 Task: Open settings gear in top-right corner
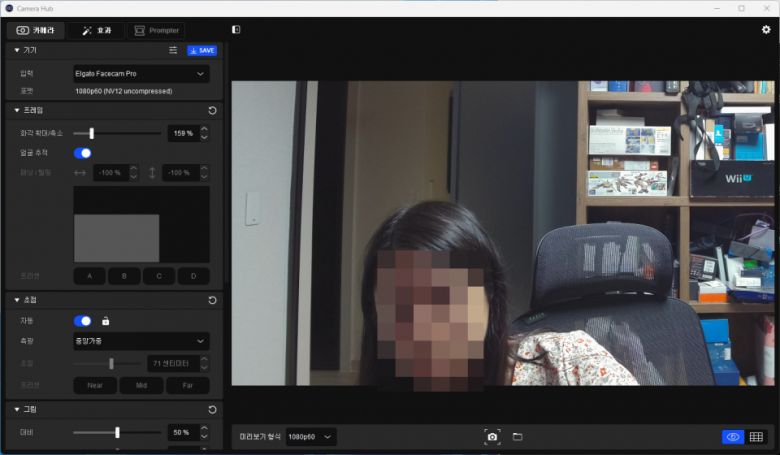pos(766,30)
